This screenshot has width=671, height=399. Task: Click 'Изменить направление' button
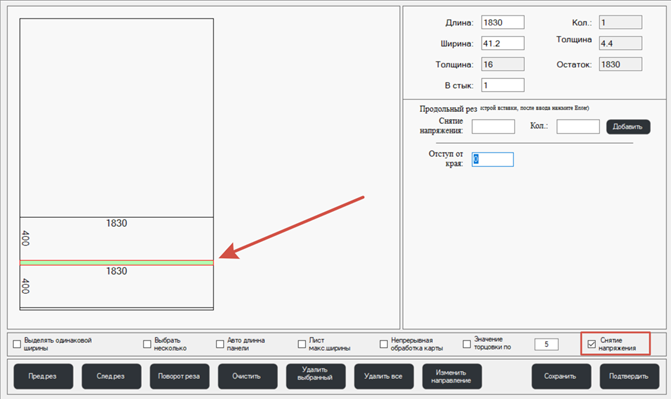tap(452, 376)
